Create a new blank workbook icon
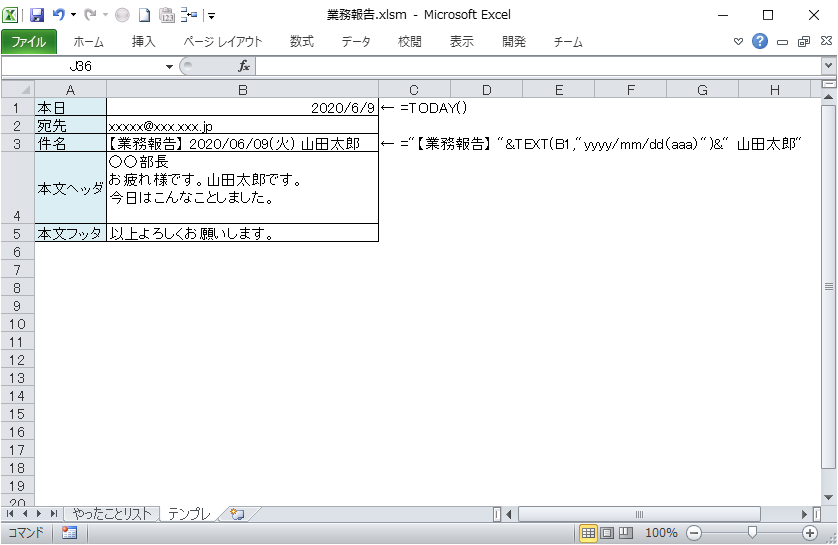The width and height of the screenshot is (838, 545). point(144,15)
